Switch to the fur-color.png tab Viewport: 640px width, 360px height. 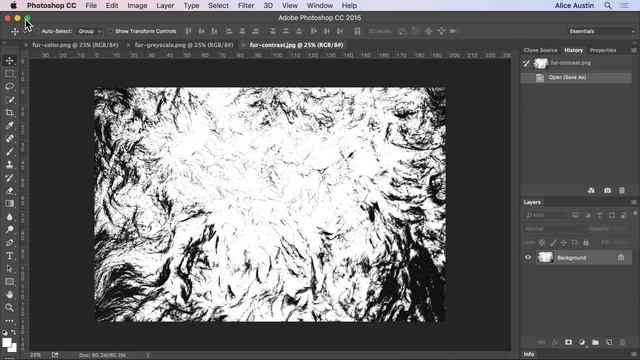pyautogui.click(x=75, y=45)
